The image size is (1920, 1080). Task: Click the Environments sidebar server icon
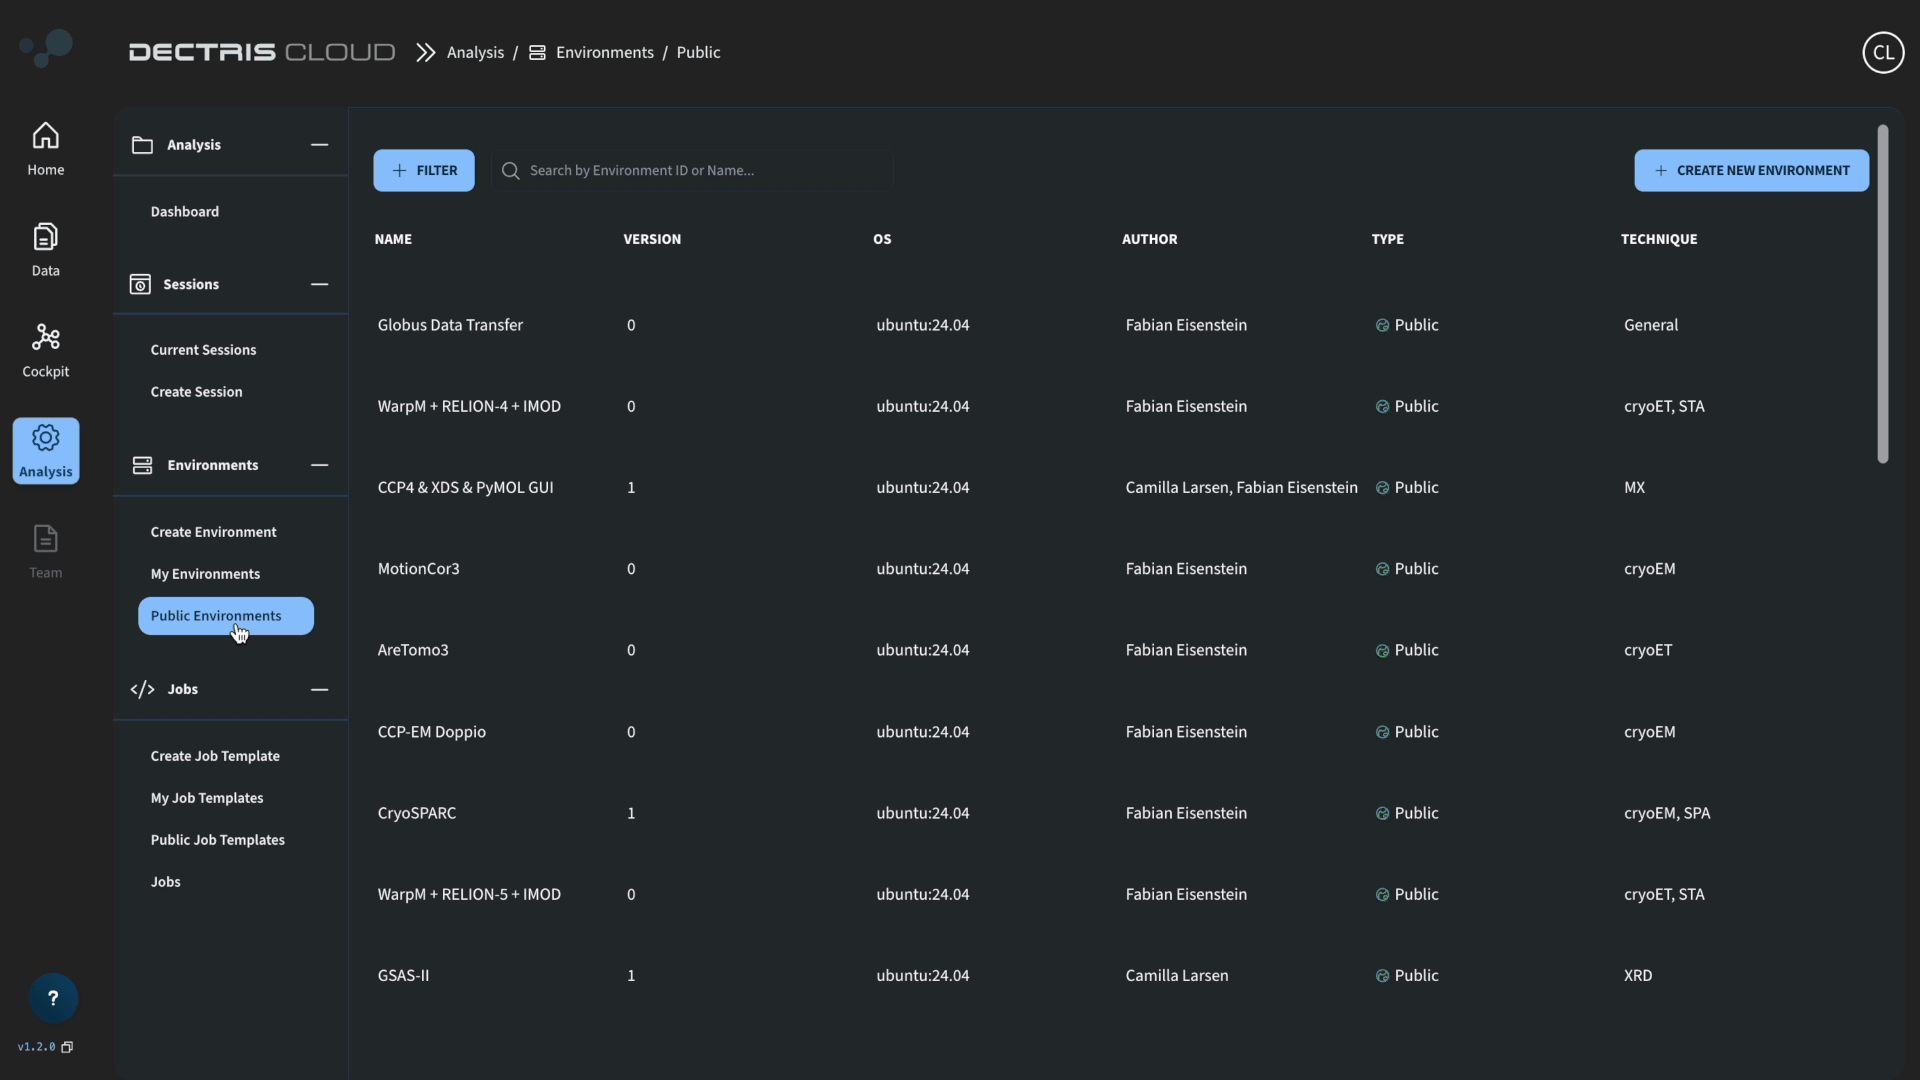[x=142, y=465]
